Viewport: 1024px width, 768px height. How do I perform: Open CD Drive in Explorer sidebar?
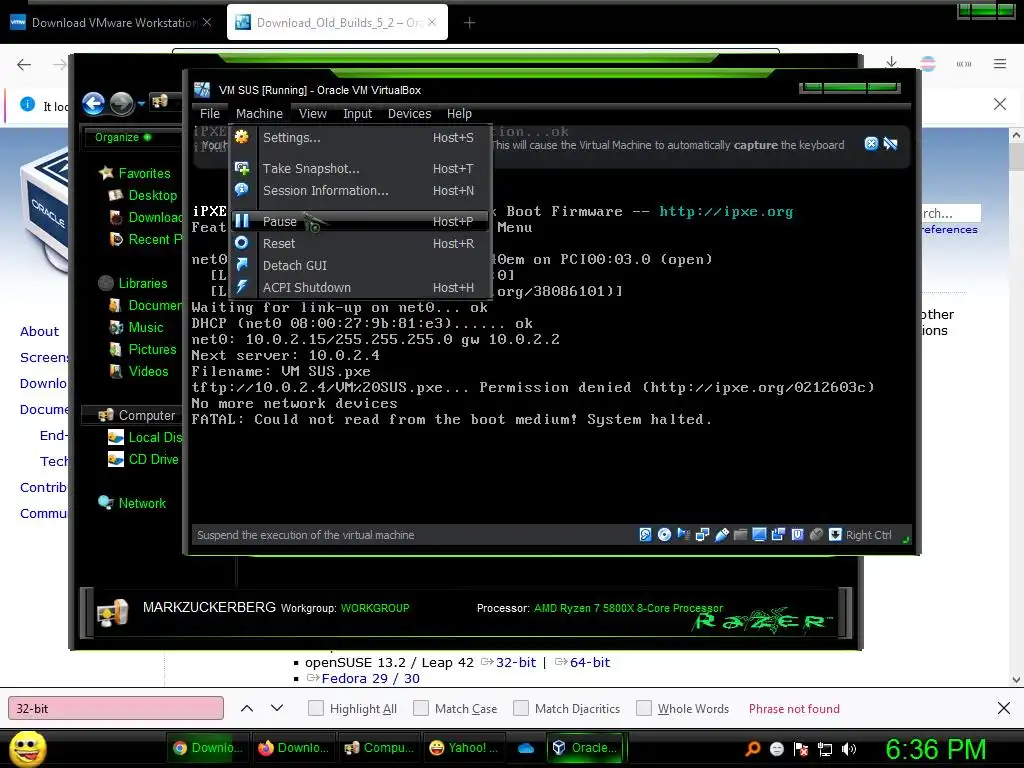click(x=153, y=459)
